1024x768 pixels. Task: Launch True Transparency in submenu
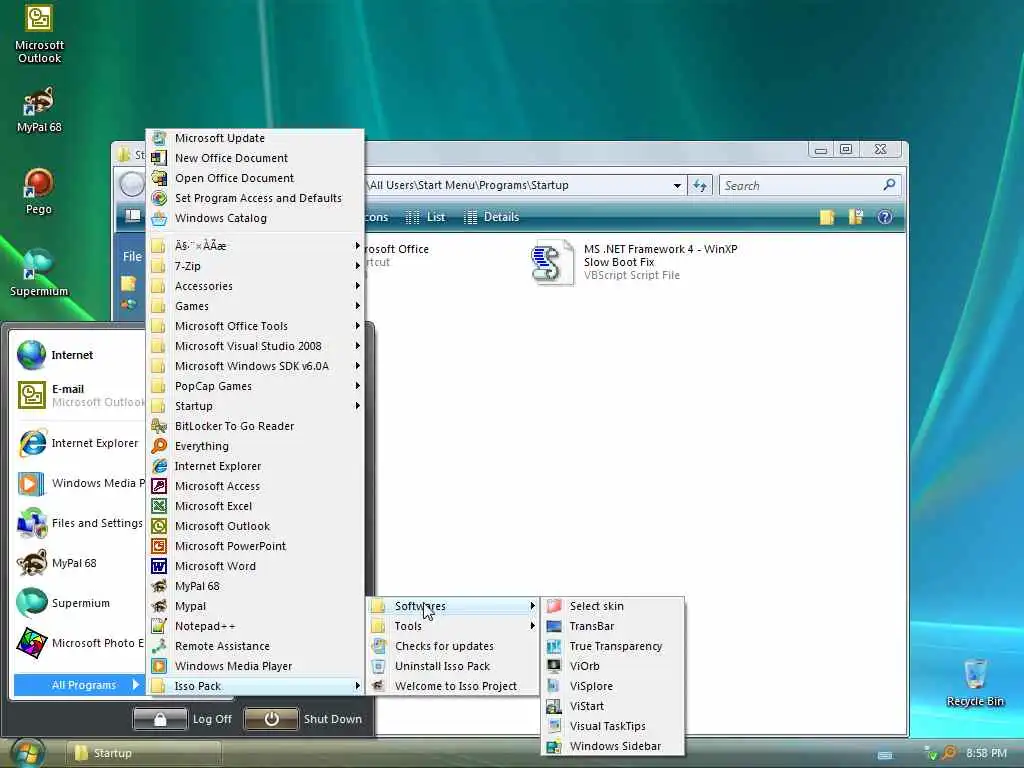tap(614, 647)
